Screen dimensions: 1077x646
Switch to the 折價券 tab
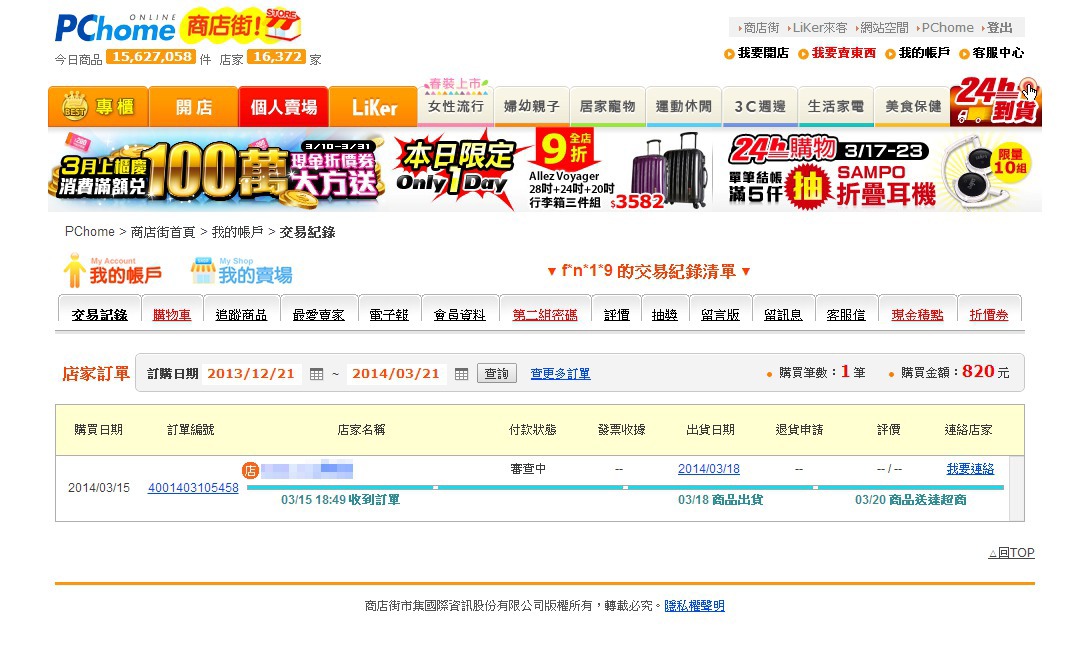(989, 314)
